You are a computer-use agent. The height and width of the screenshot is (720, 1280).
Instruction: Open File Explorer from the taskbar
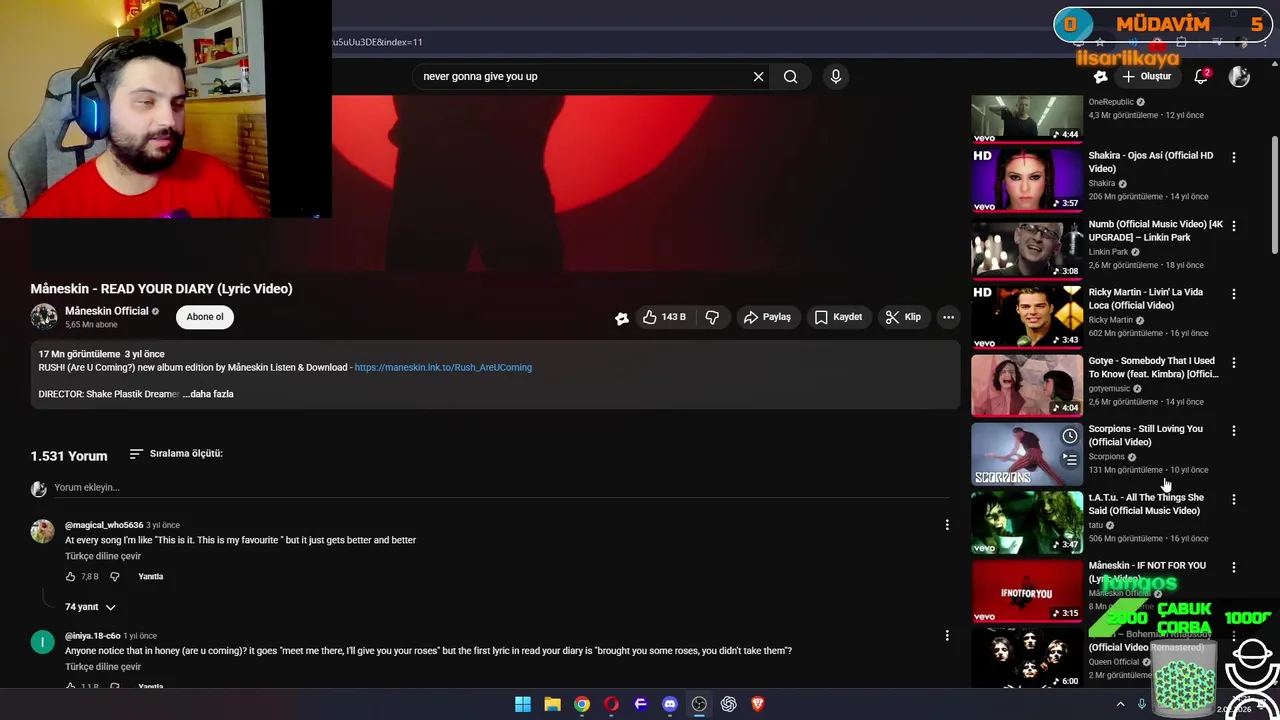552,704
